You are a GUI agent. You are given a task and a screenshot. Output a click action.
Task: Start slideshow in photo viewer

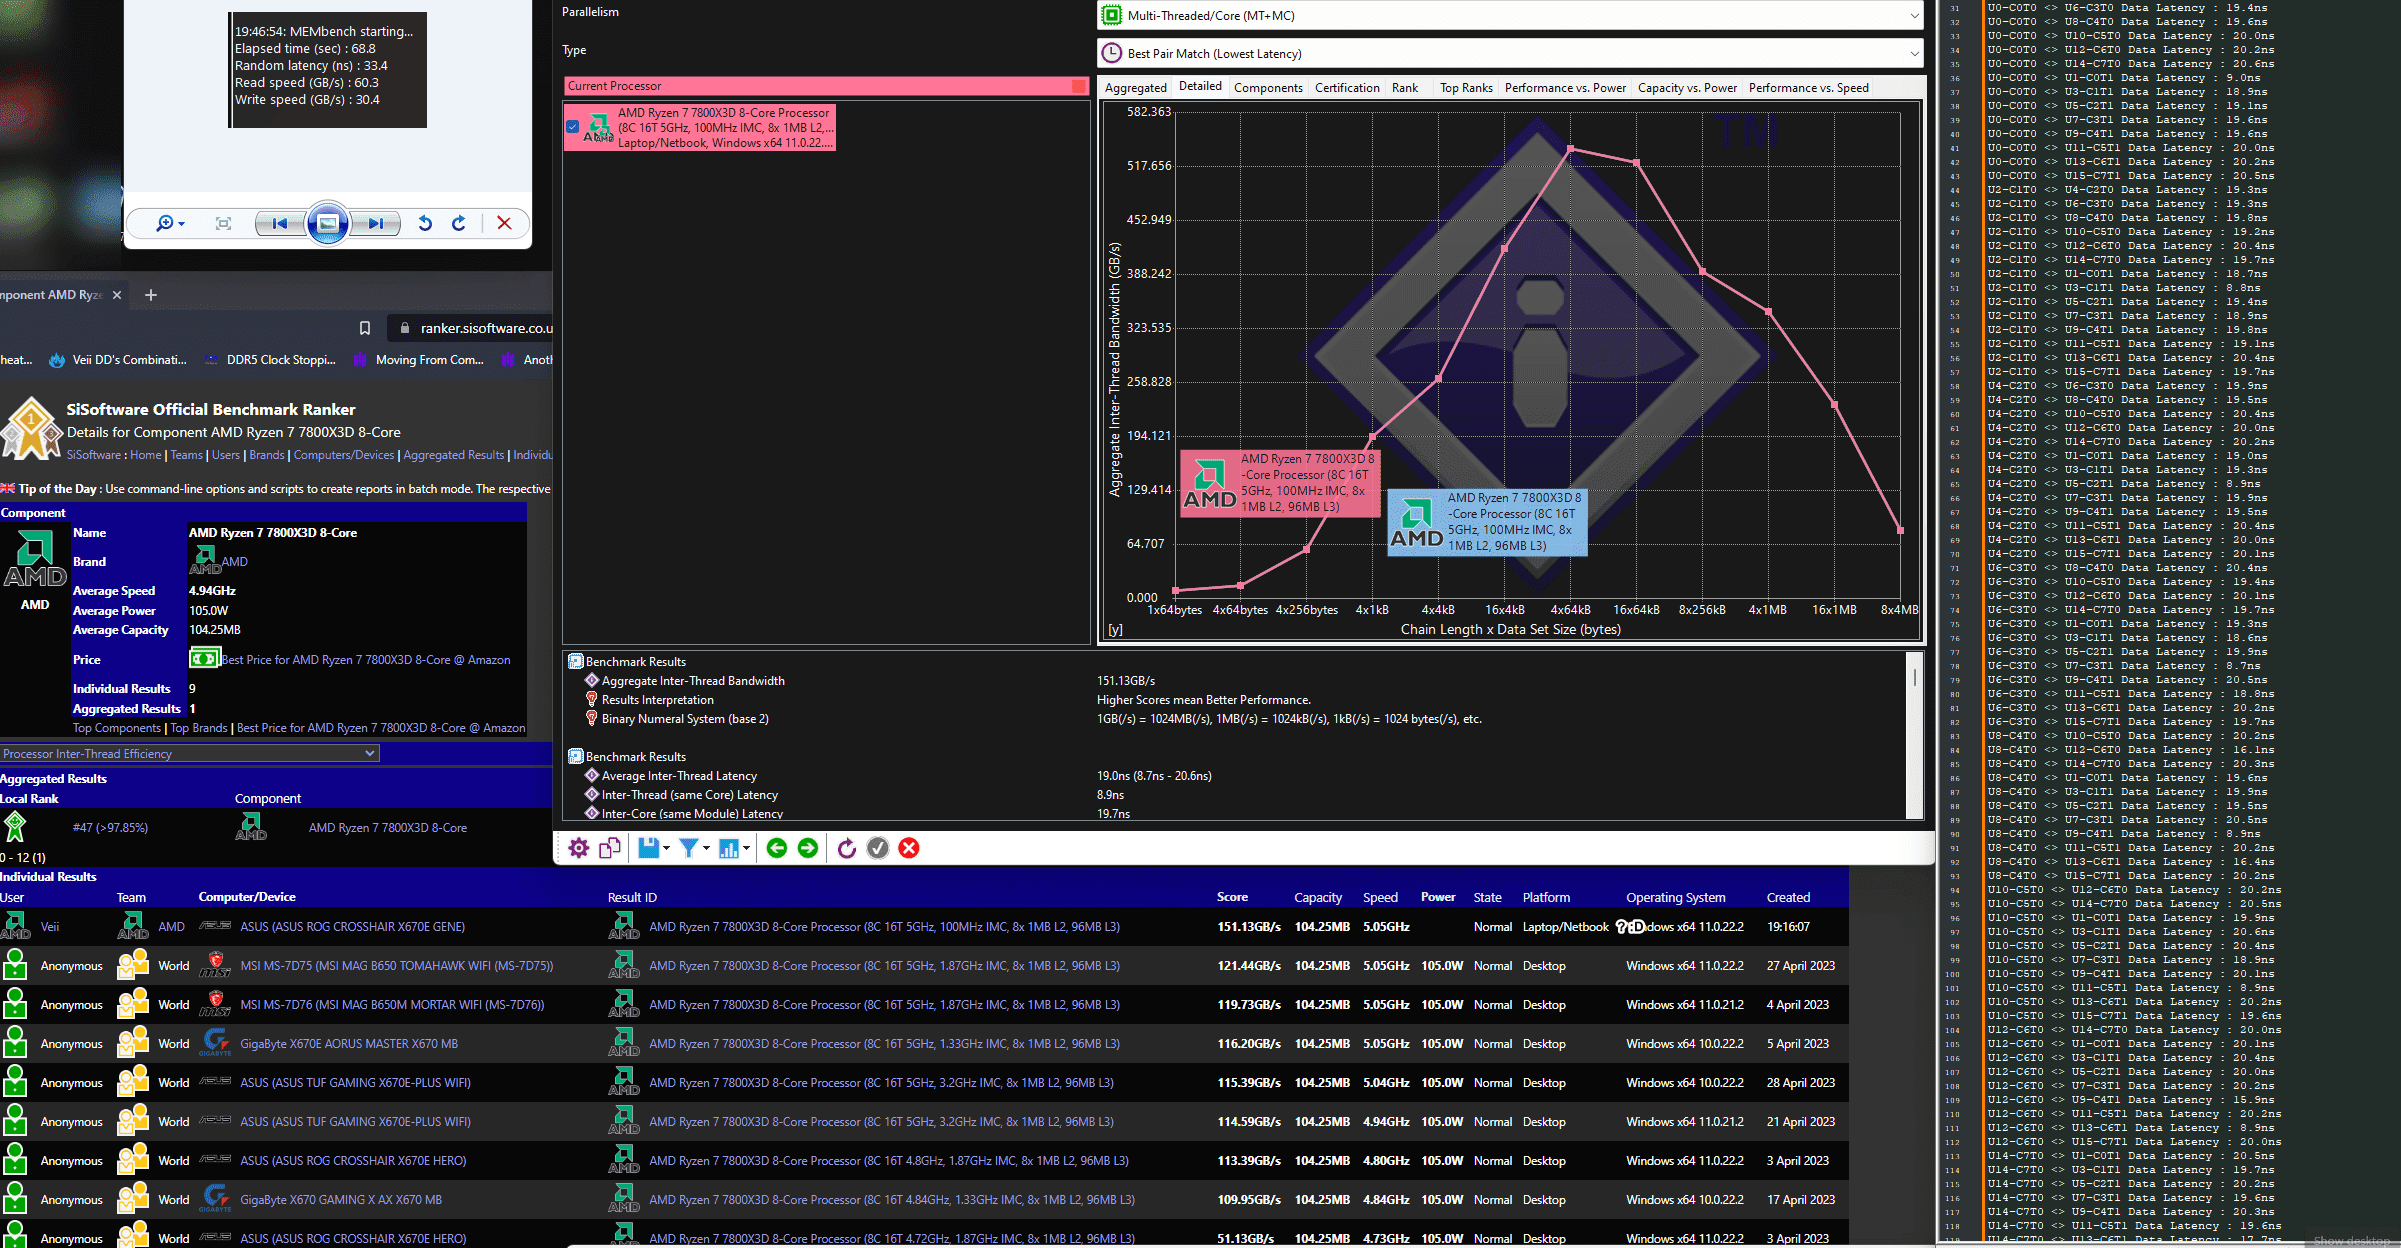[x=328, y=223]
